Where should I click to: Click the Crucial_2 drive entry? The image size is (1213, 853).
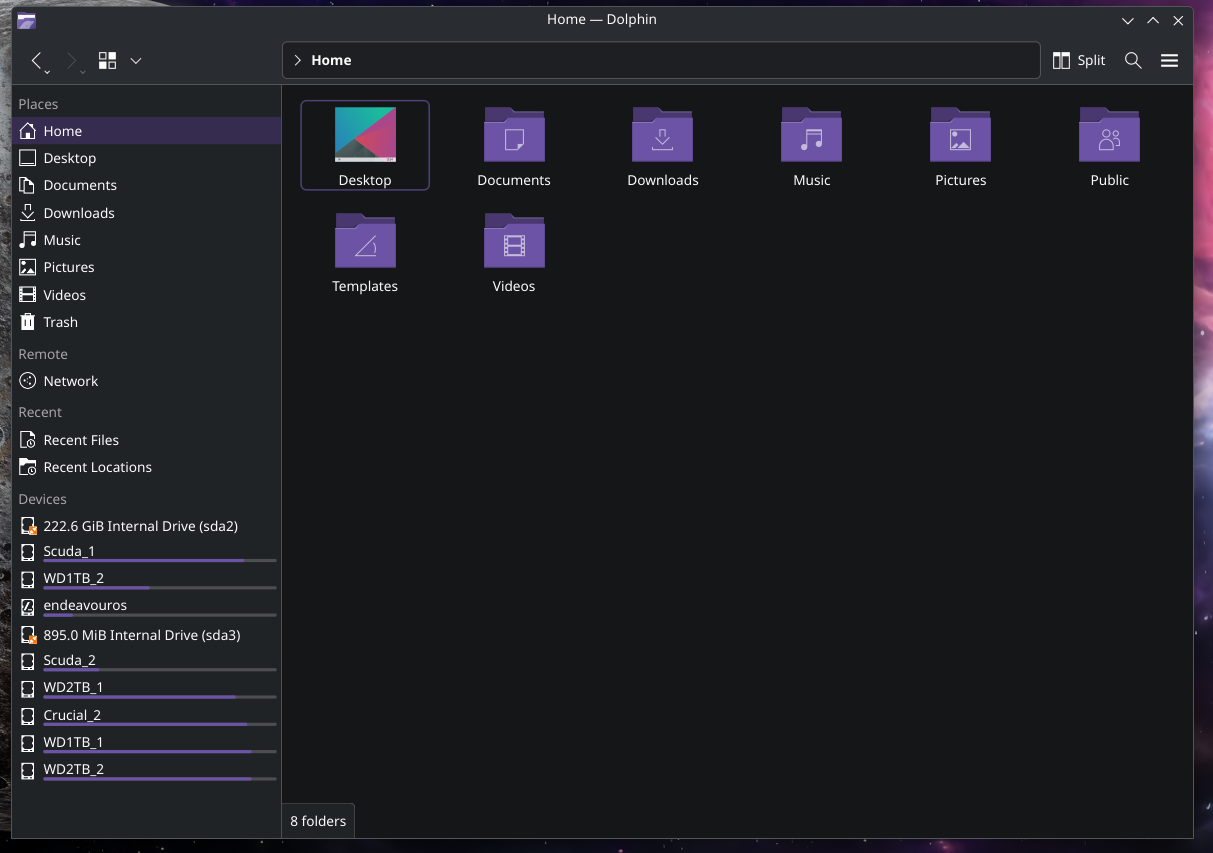point(72,715)
